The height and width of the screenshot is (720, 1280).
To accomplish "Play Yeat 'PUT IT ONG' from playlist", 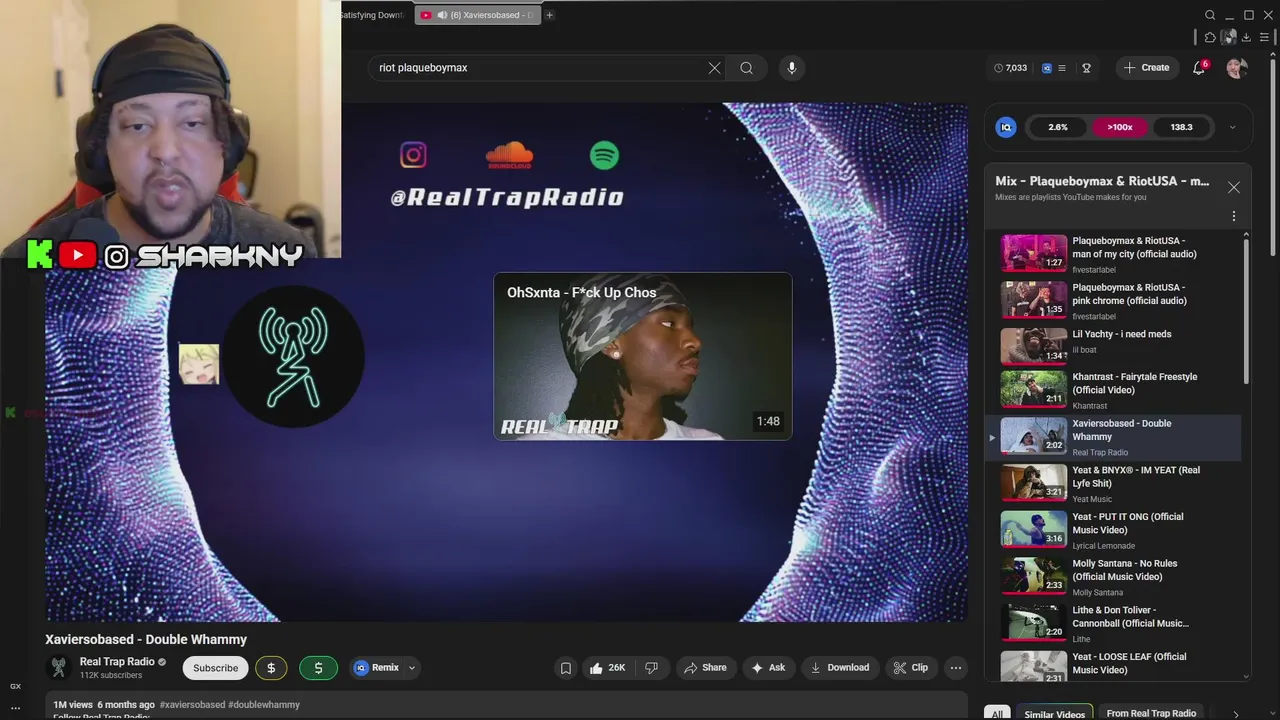I will [1120, 530].
